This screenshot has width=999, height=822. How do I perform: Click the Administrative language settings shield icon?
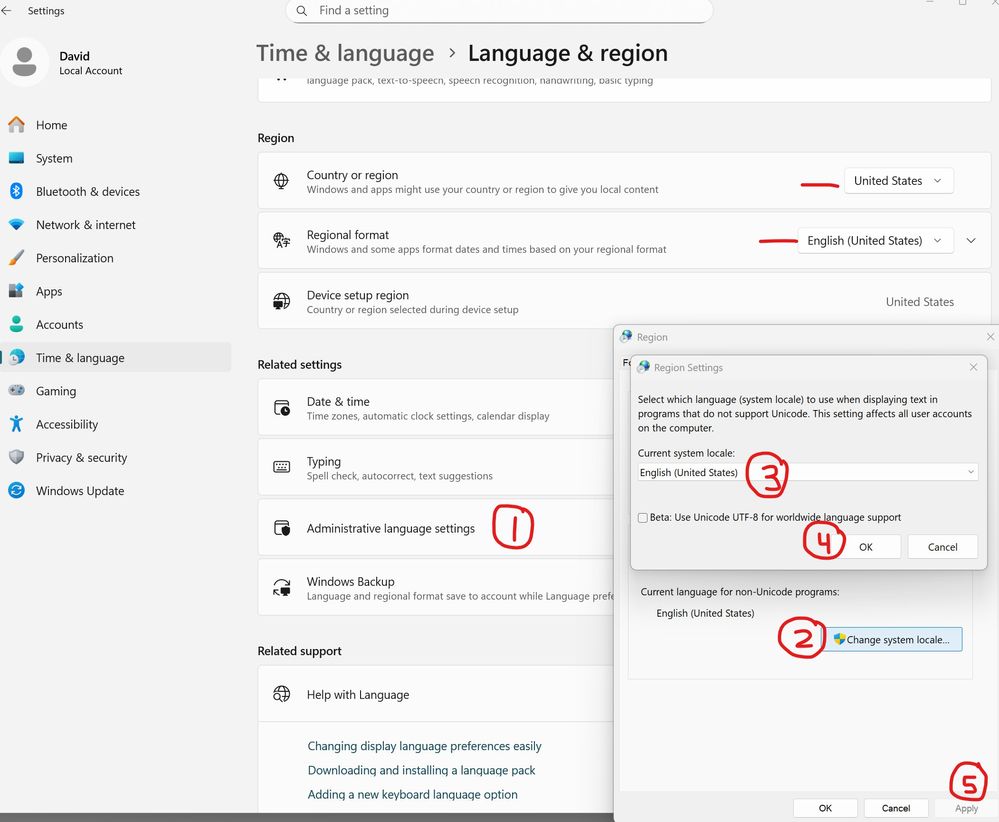point(282,528)
